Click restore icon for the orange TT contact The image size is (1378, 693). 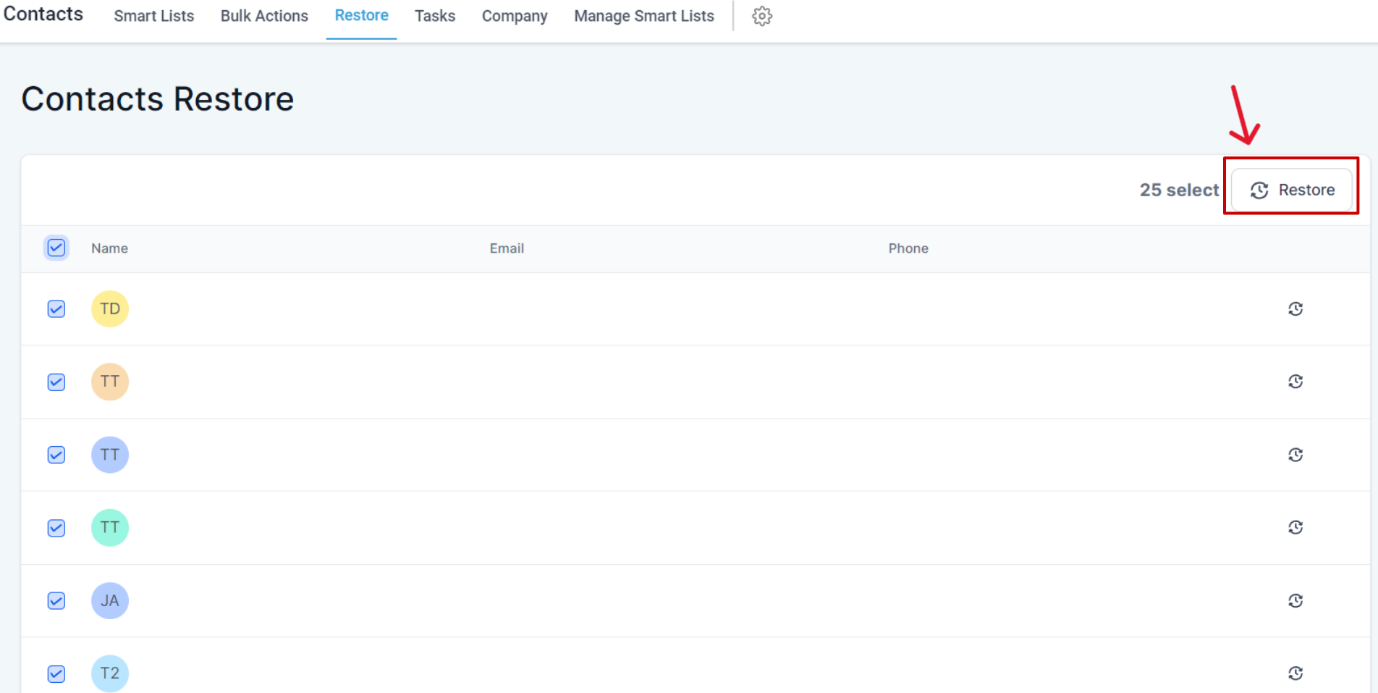point(1295,381)
